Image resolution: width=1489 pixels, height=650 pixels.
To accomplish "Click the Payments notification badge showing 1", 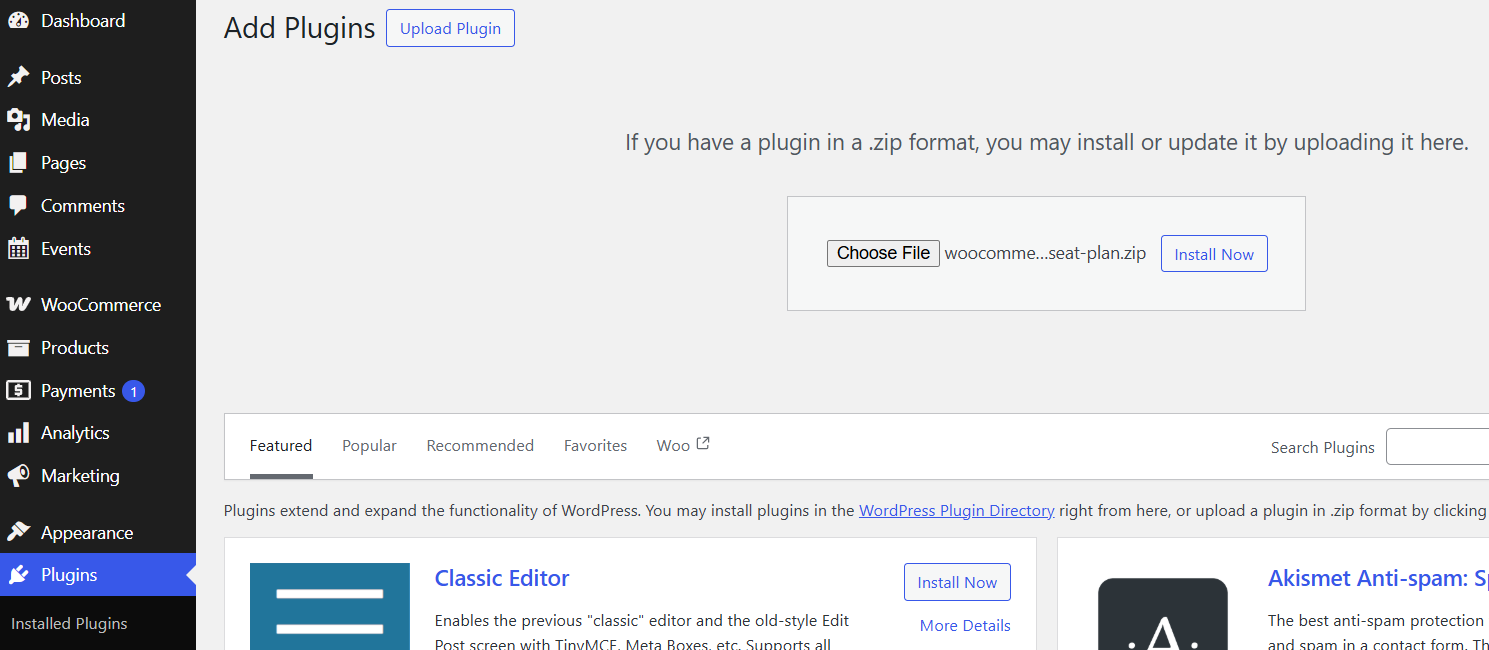I will [x=133, y=391].
